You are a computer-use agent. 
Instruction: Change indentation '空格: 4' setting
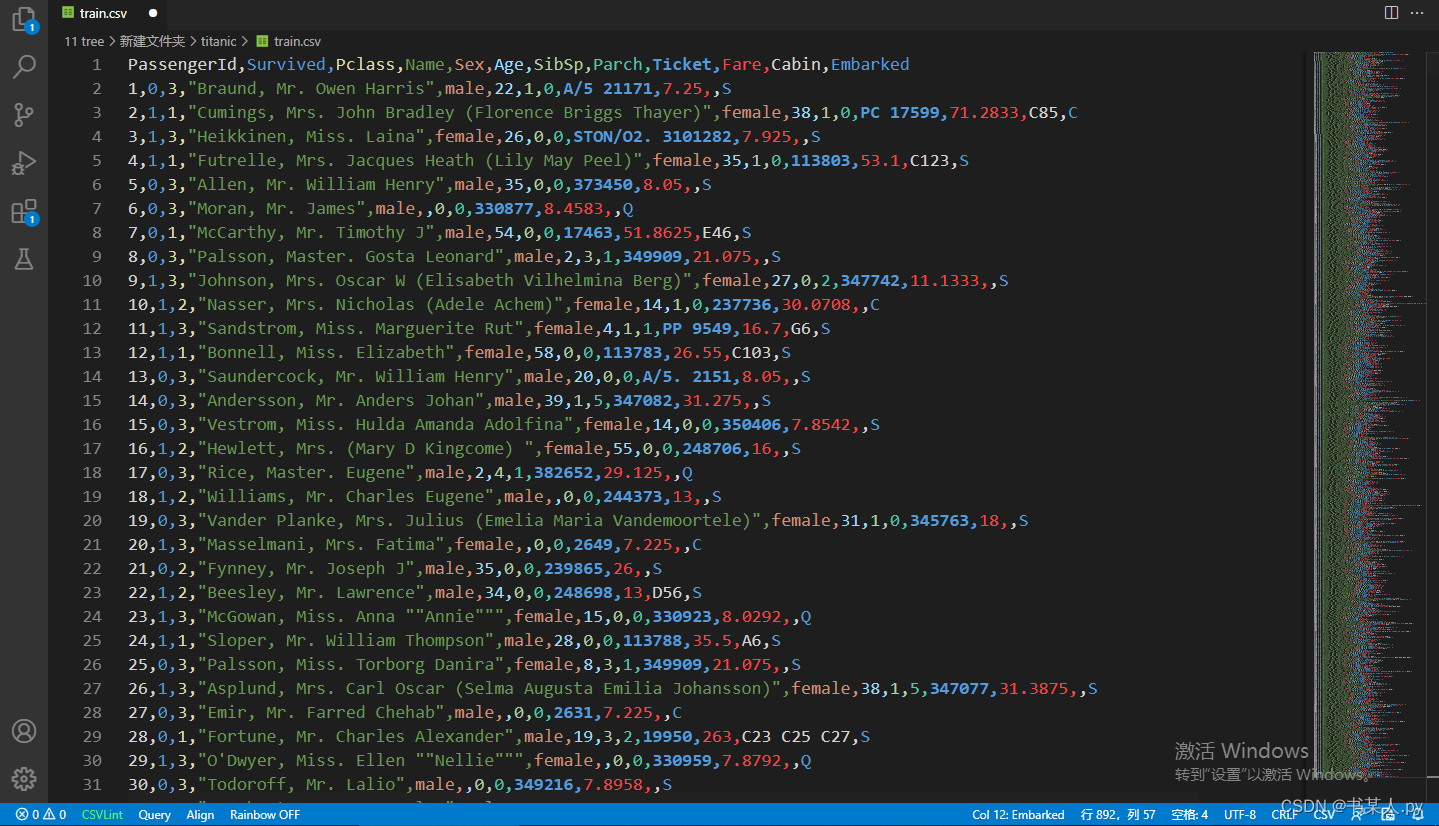pyautogui.click(x=1190, y=815)
